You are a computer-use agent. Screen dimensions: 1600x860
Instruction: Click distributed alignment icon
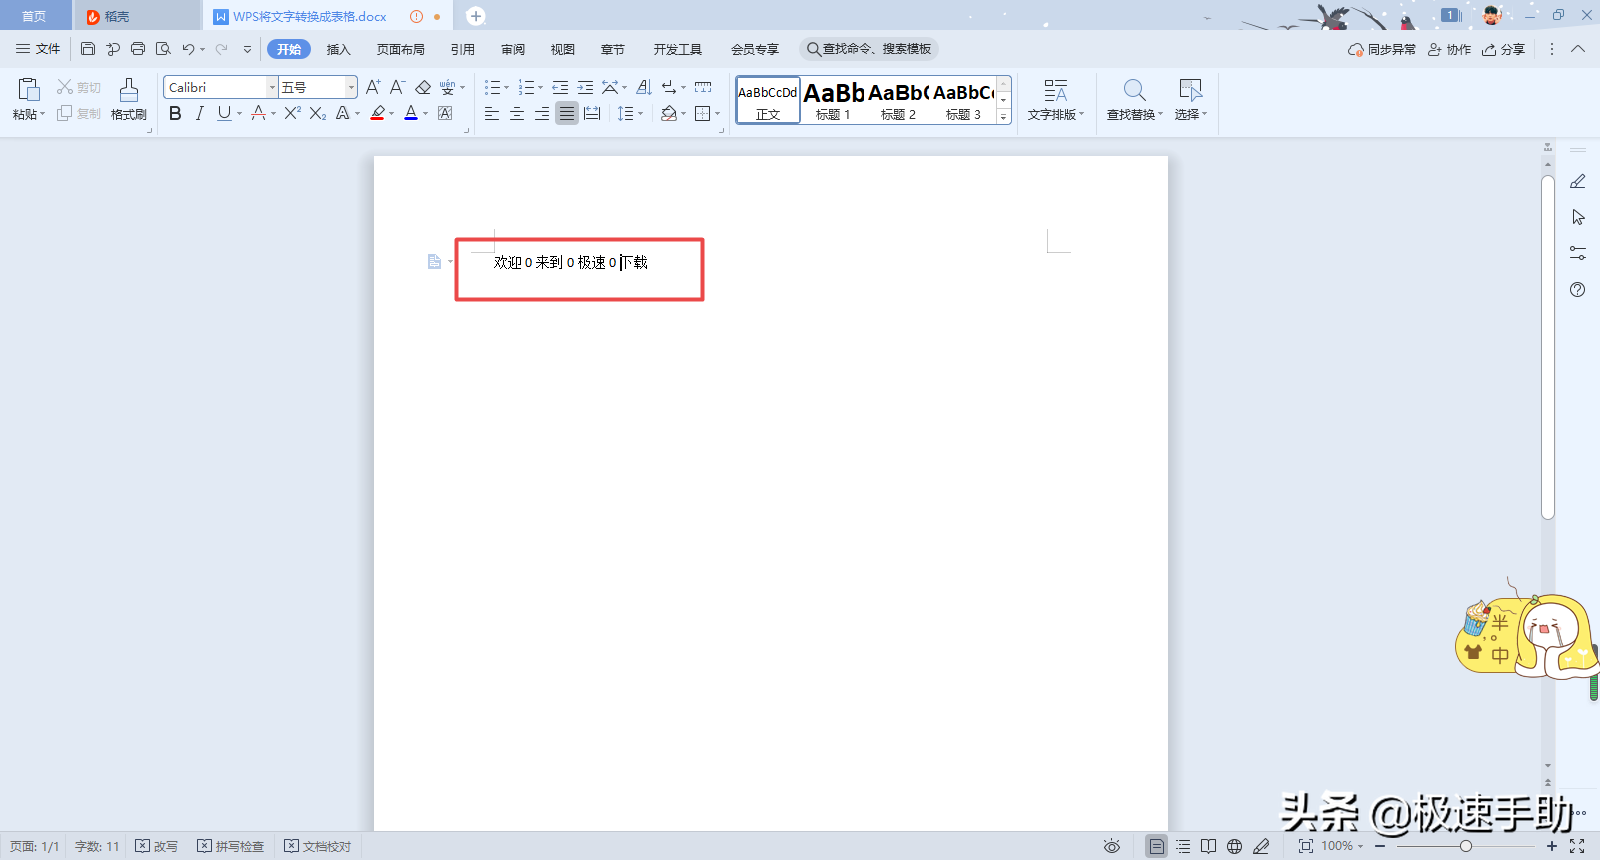[x=592, y=113]
